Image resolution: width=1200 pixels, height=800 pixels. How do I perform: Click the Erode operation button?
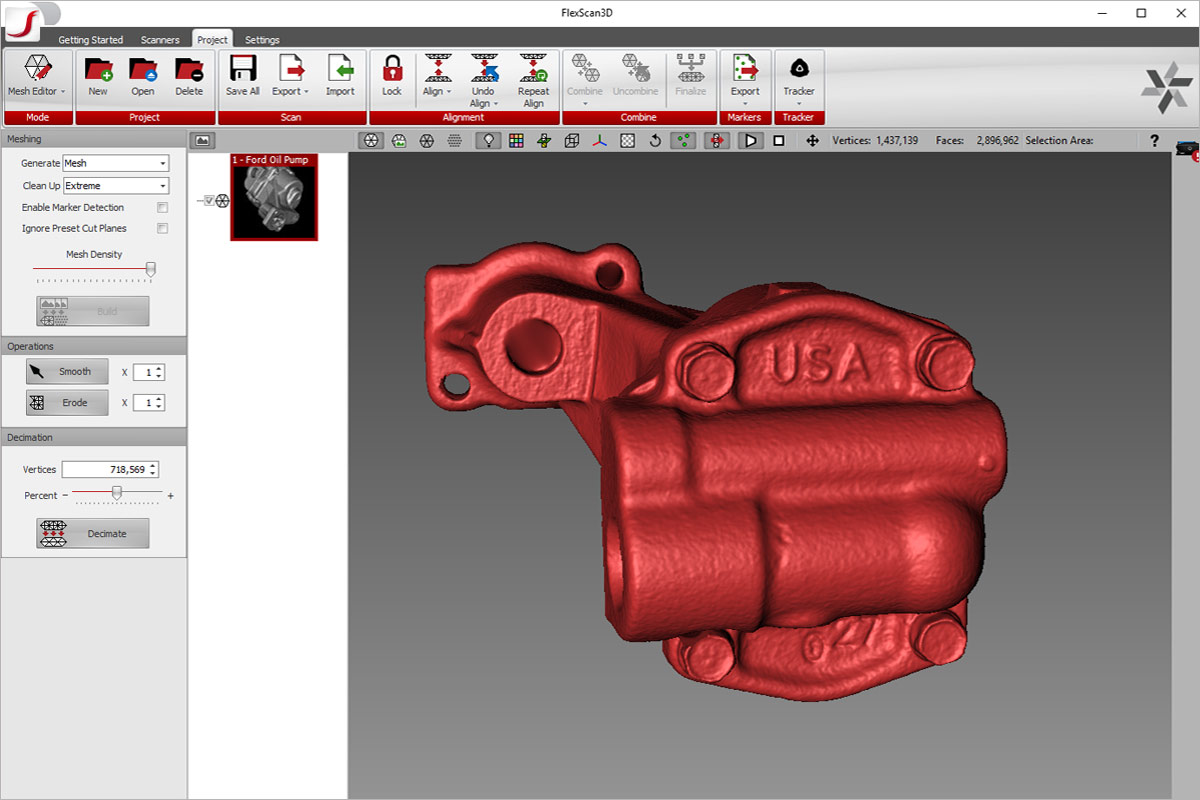(67, 402)
